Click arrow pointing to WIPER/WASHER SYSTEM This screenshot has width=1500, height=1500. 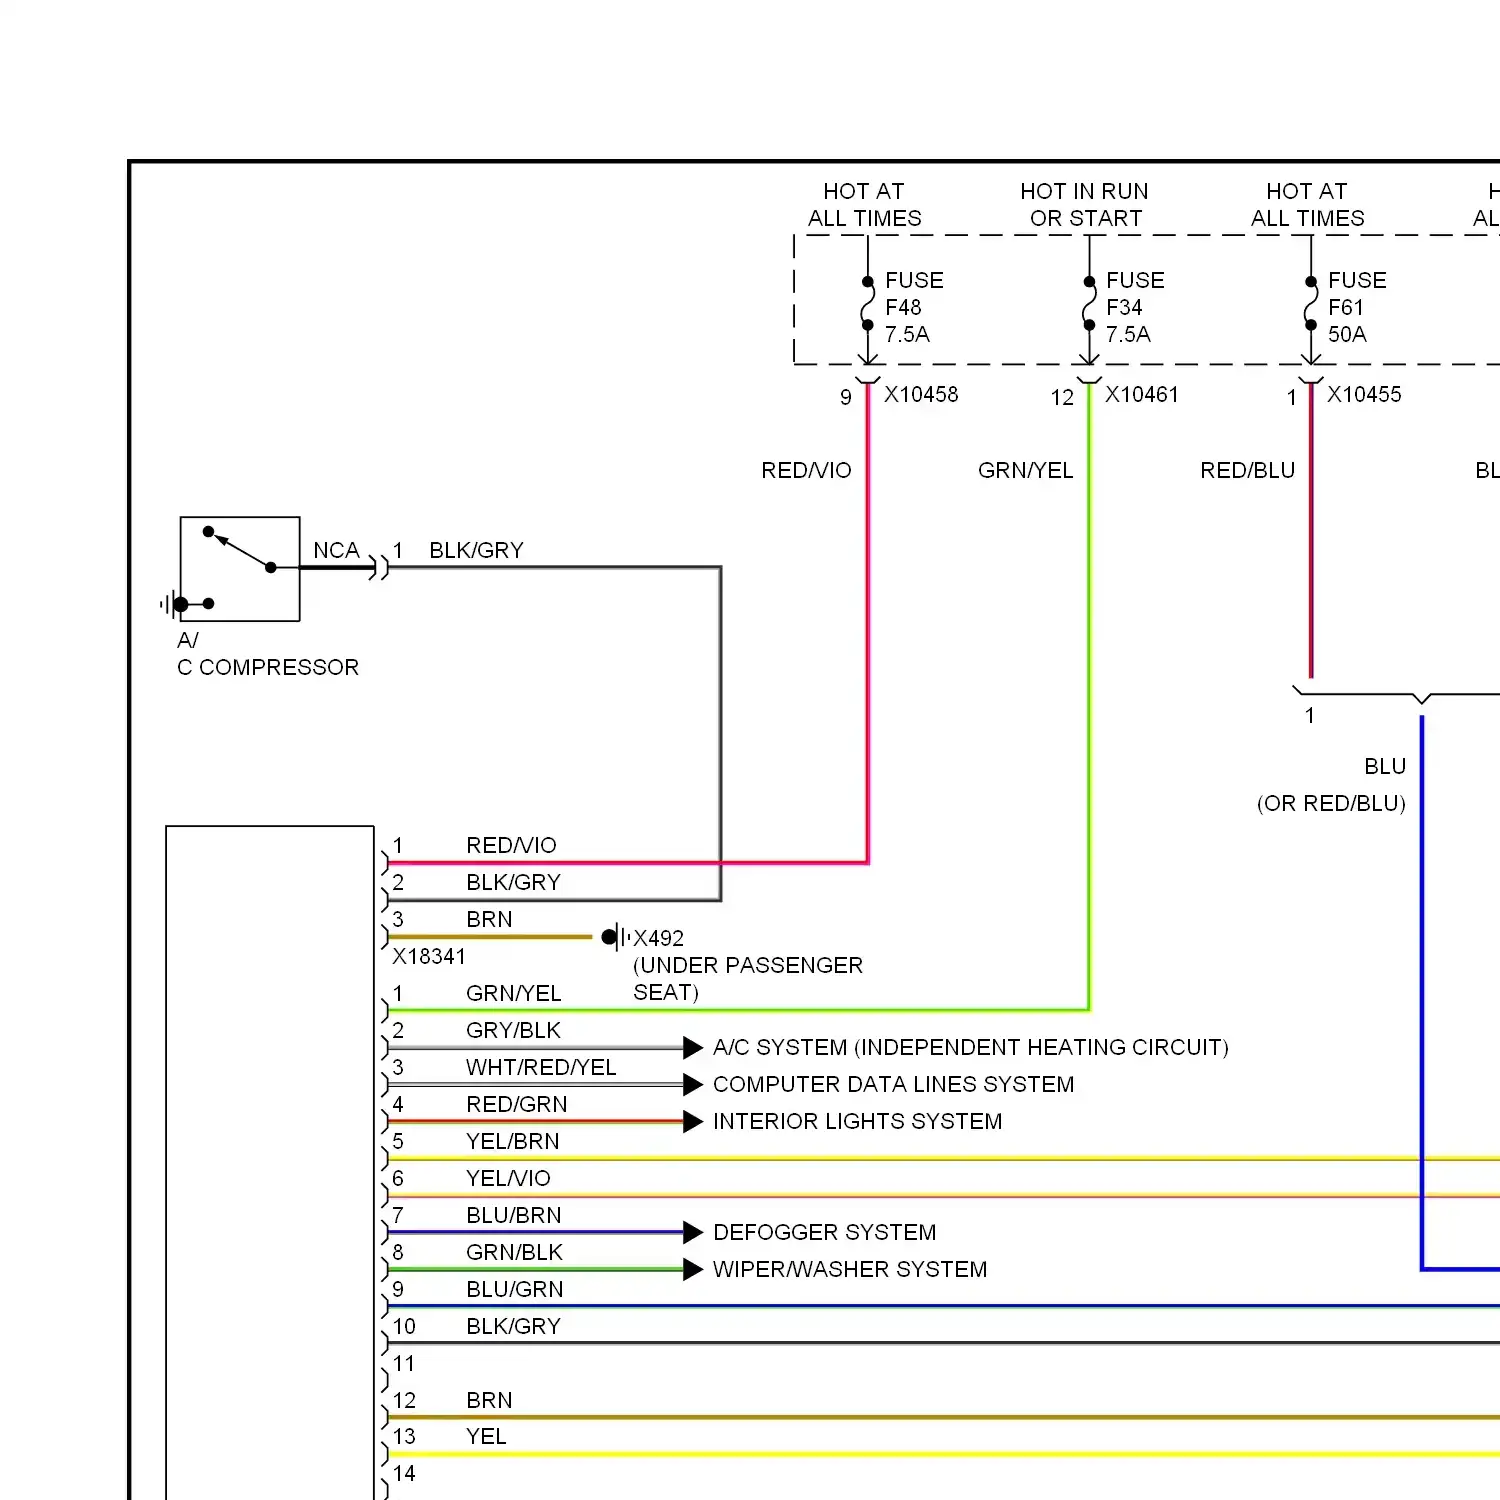(693, 1269)
